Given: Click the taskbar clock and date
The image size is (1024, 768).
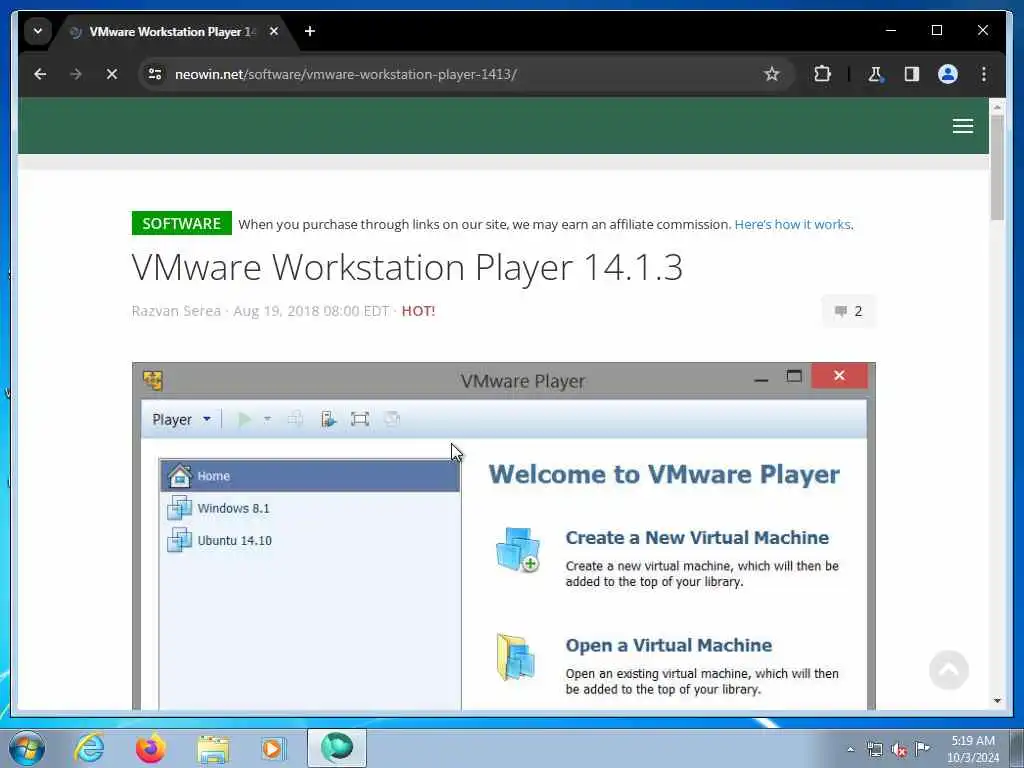Looking at the screenshot, I should 973,749.
